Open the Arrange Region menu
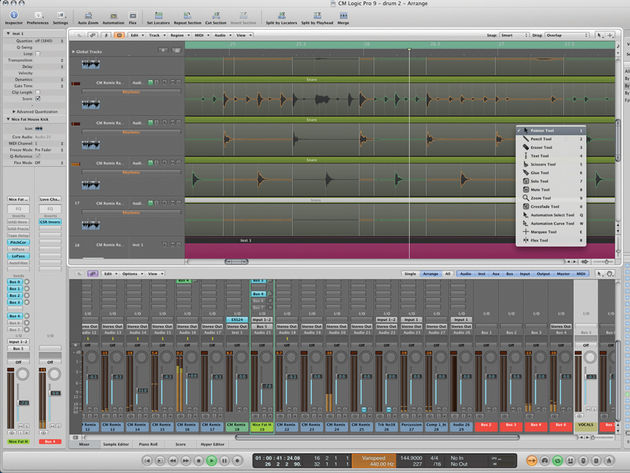 [179, 35]
